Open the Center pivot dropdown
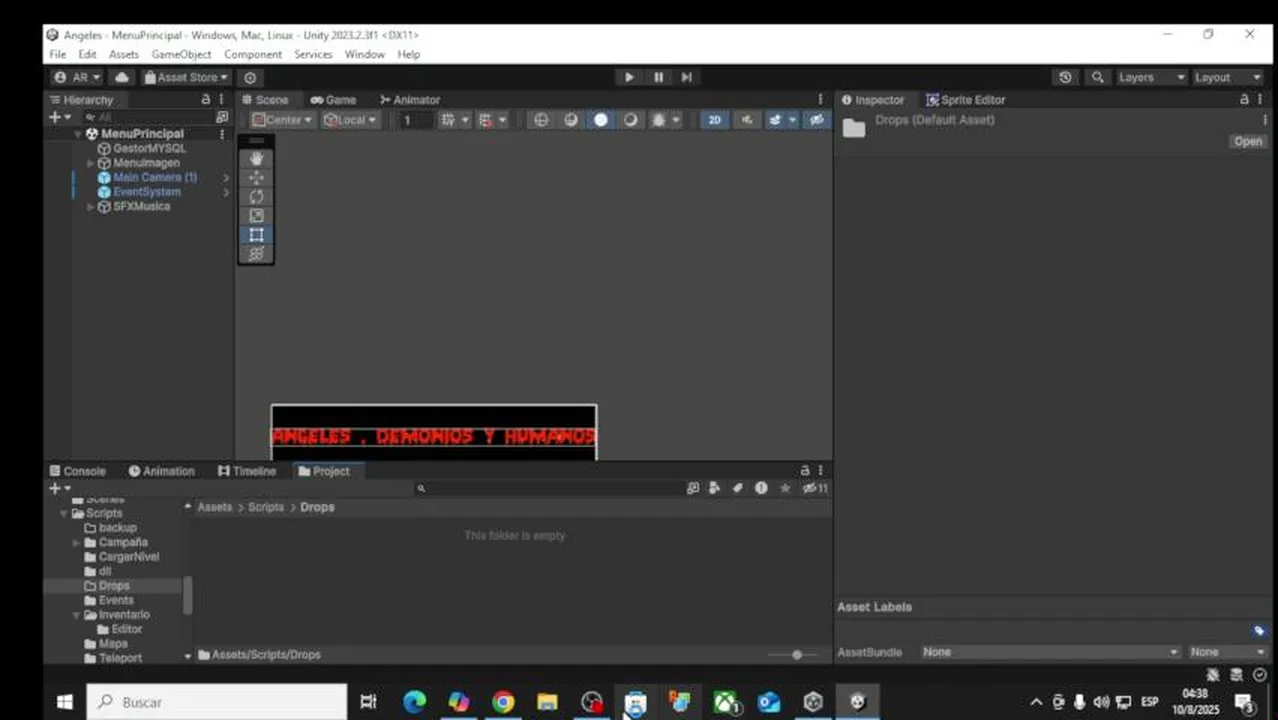Image resolution: width=1278 pixels, height=720 pixels. click(x=281, y=120)
